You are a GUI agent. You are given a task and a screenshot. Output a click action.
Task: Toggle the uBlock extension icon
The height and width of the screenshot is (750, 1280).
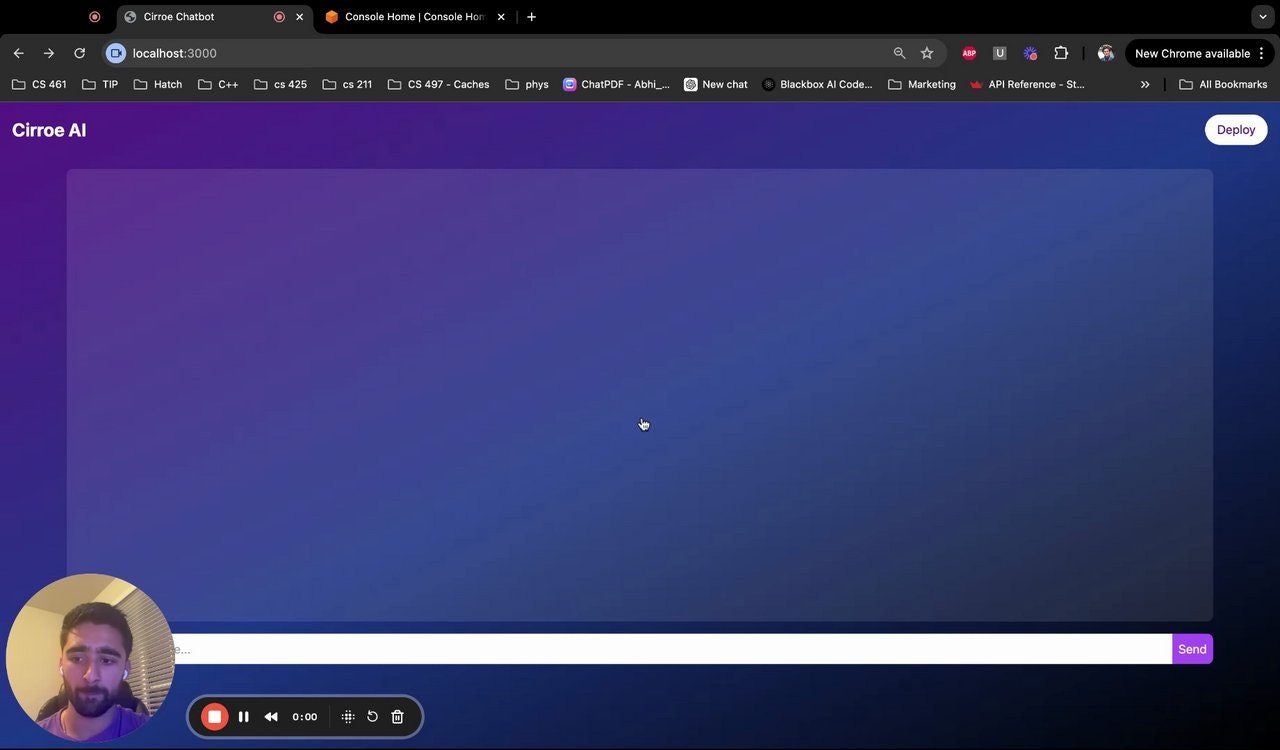point(999,53)
